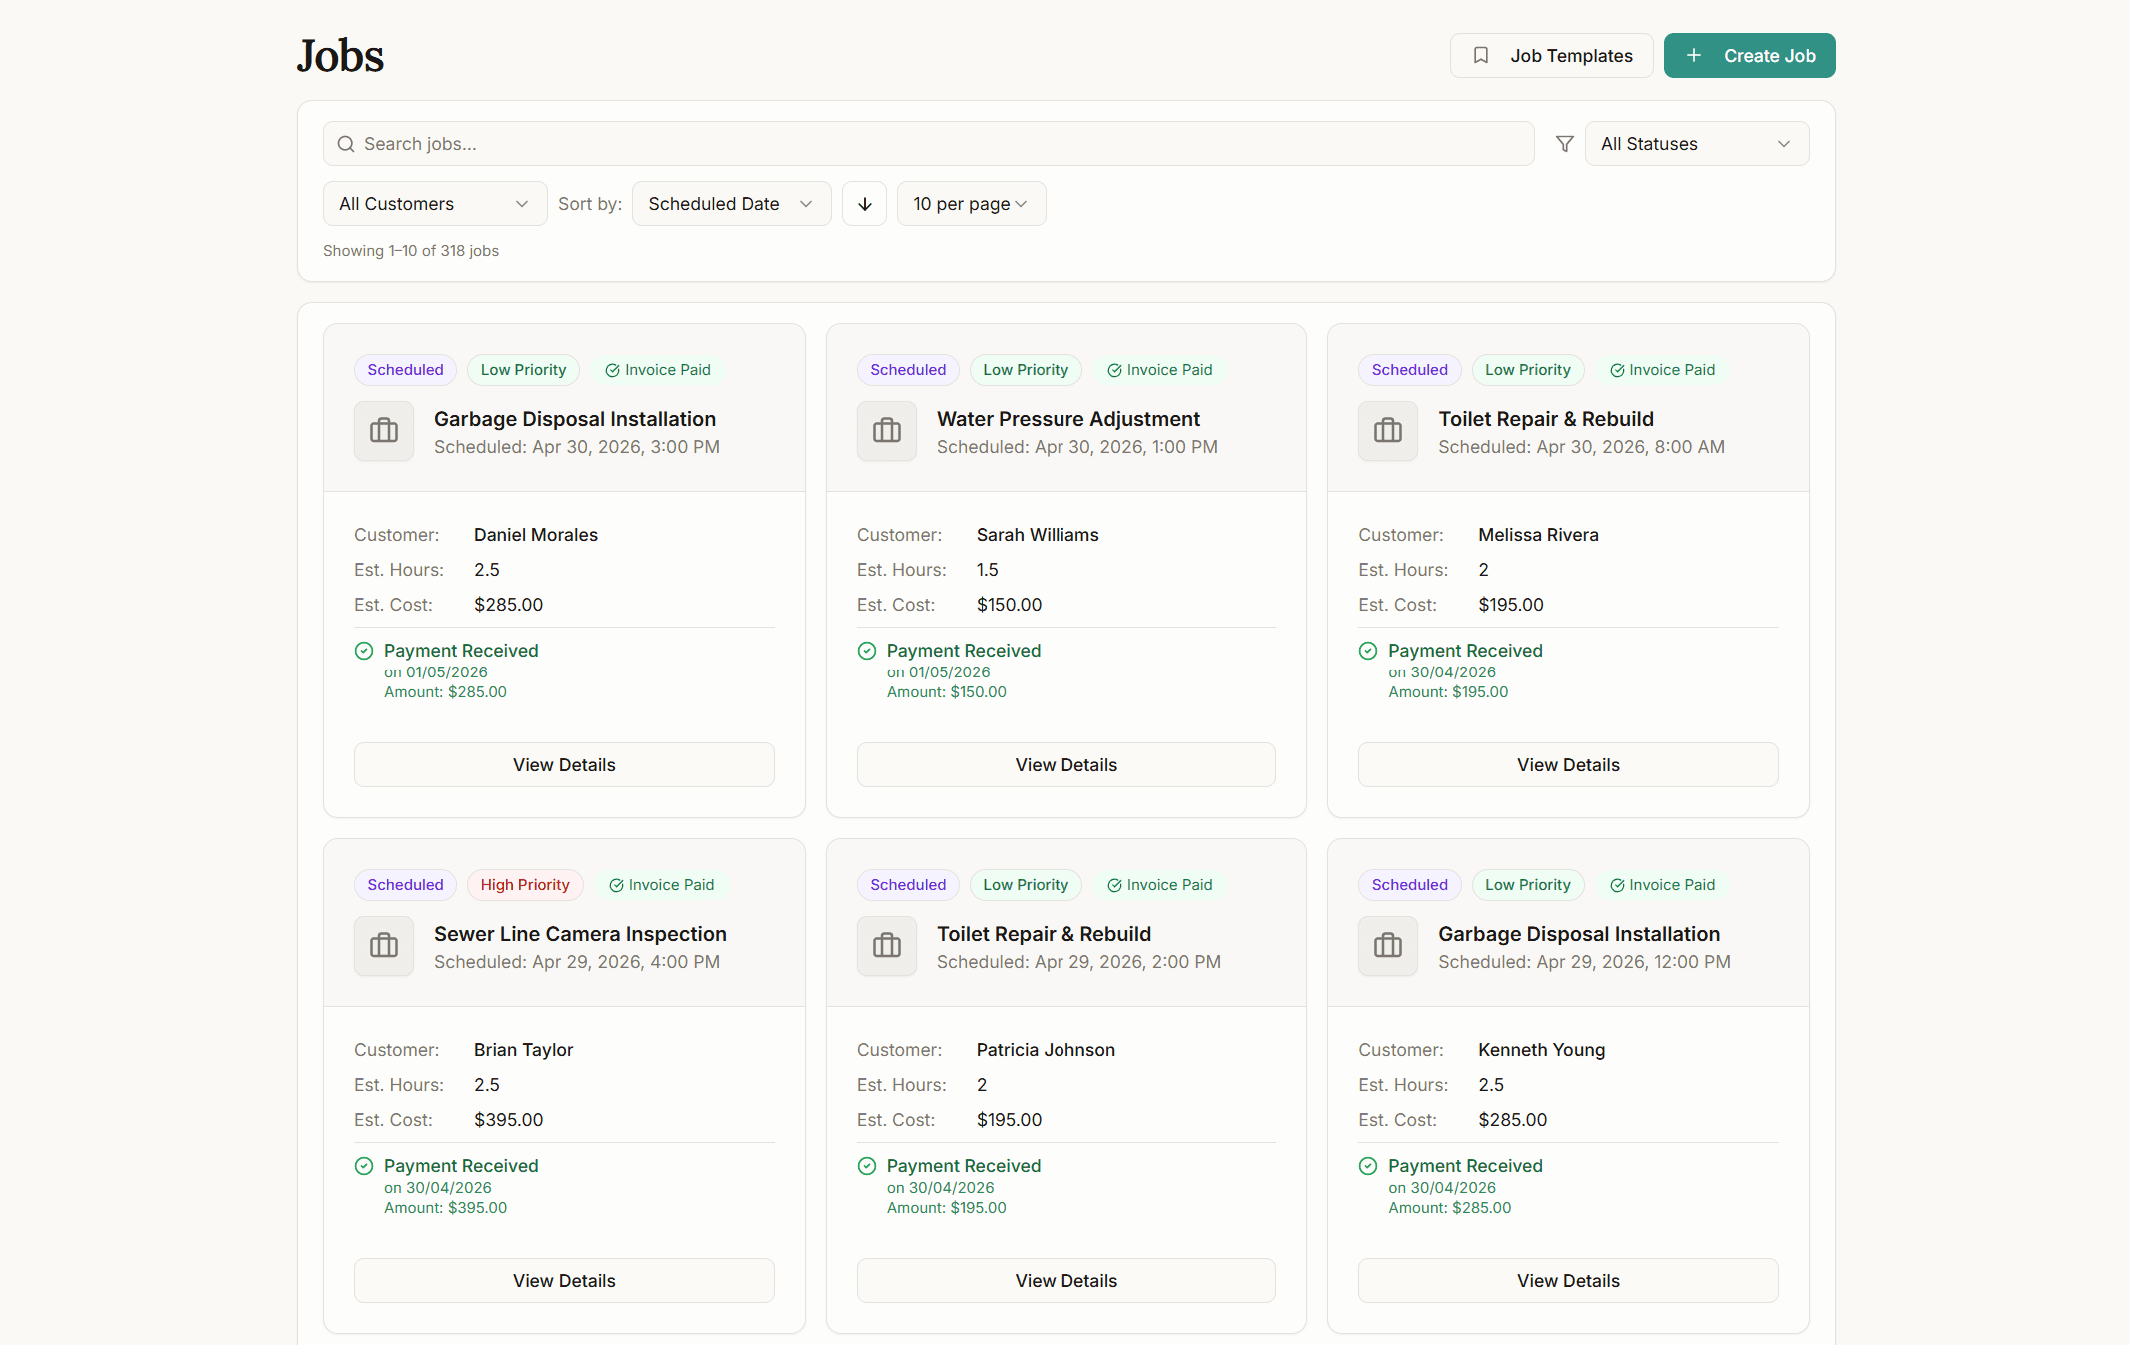Click Low Priority badge for Daniel Morales' job

pos(523,370)
